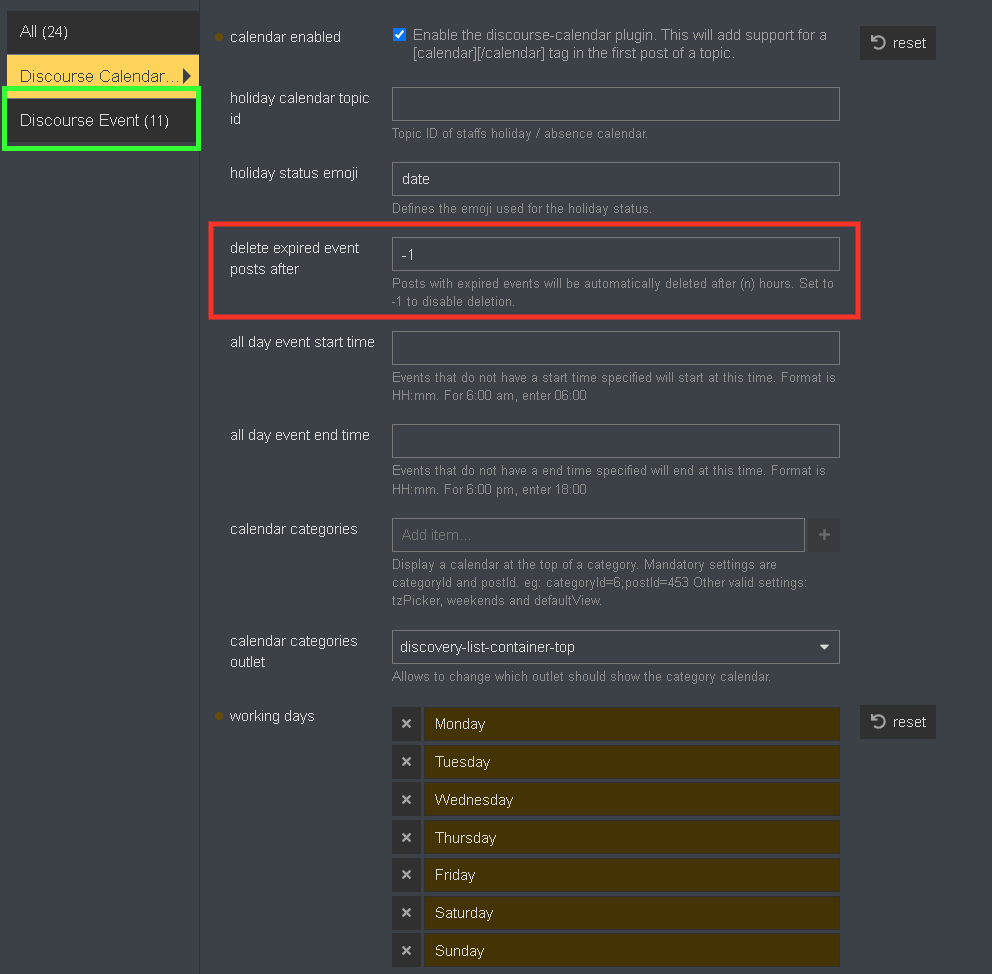This screenshot has height=974, width=992.
Task: Edit delete expired event posts after value
Action: pyautogui.click(x=616, y=254)
